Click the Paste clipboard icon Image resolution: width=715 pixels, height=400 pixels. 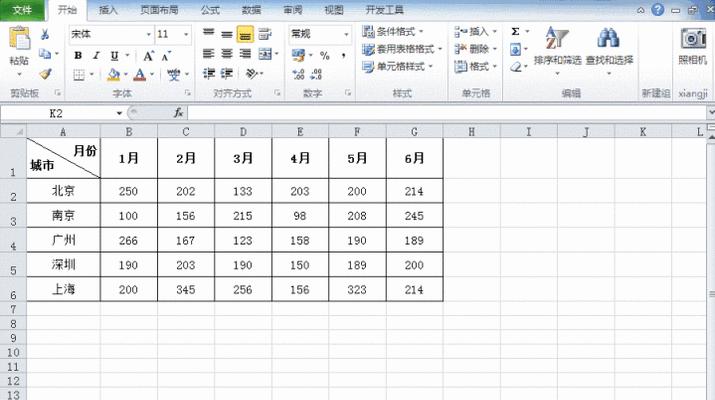[19, 39]
